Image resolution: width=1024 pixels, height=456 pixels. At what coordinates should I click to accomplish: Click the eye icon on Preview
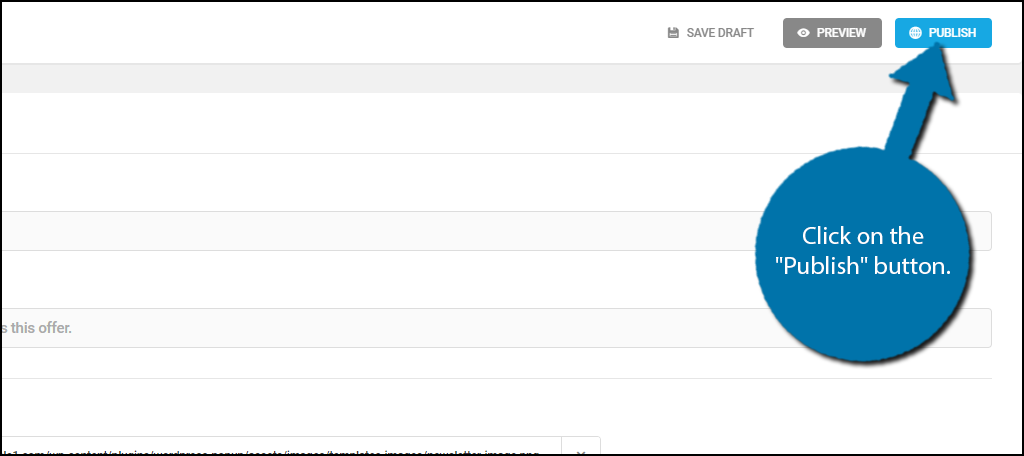pos(803,33)
